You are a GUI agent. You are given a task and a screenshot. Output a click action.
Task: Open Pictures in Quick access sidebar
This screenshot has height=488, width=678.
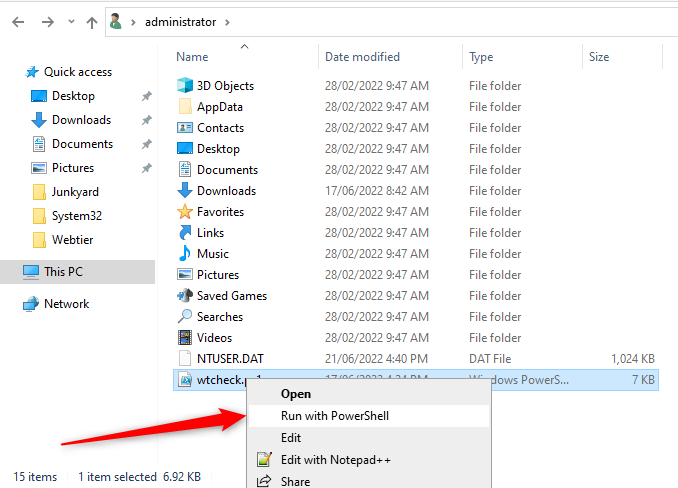click(73, 168)
